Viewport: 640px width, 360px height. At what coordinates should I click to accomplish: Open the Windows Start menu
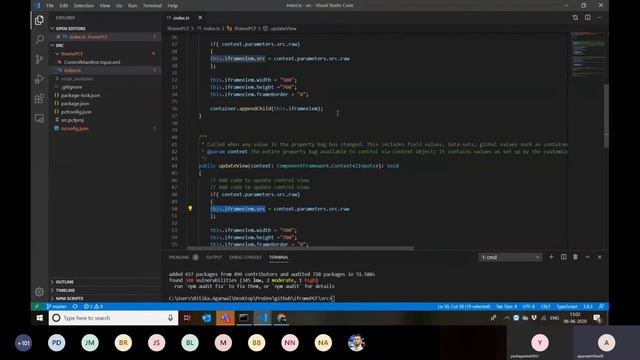pos(40,318)
